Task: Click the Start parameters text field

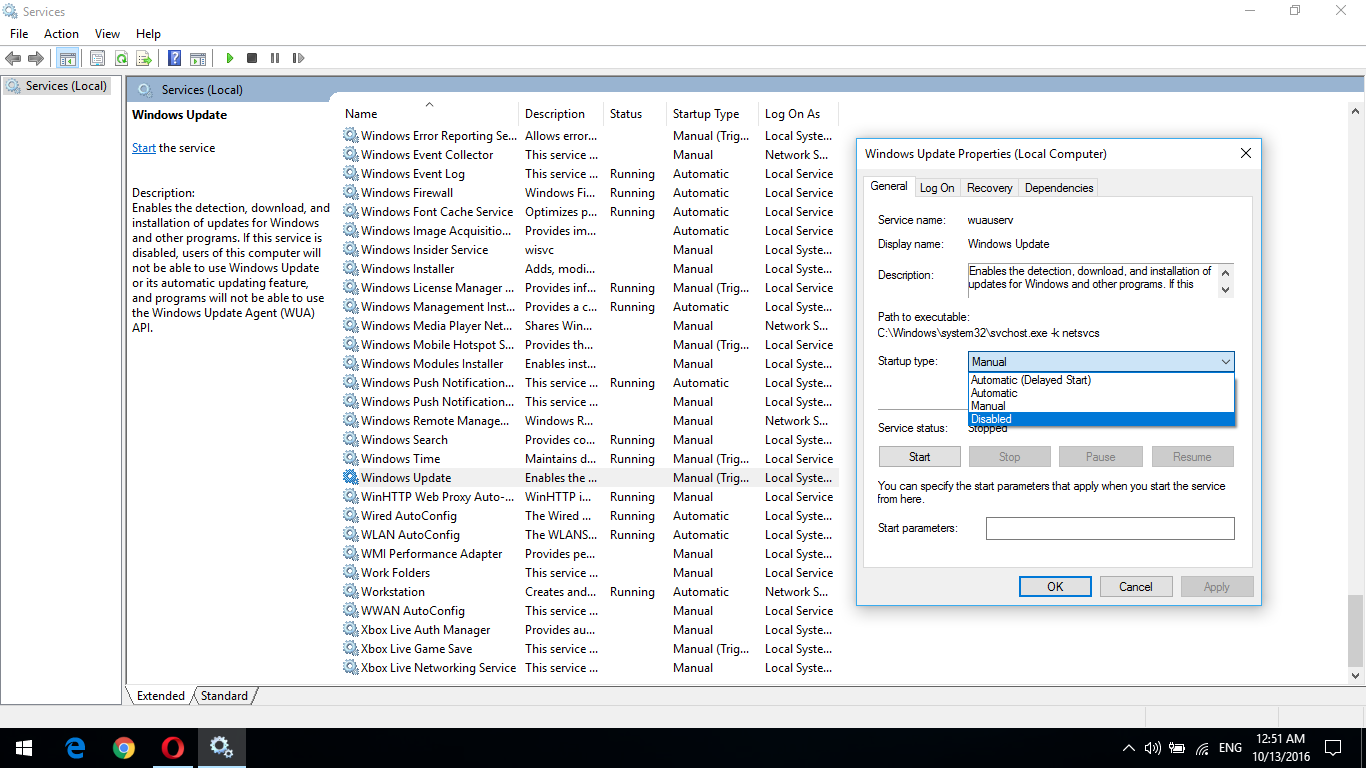Action: point(1110,528)
